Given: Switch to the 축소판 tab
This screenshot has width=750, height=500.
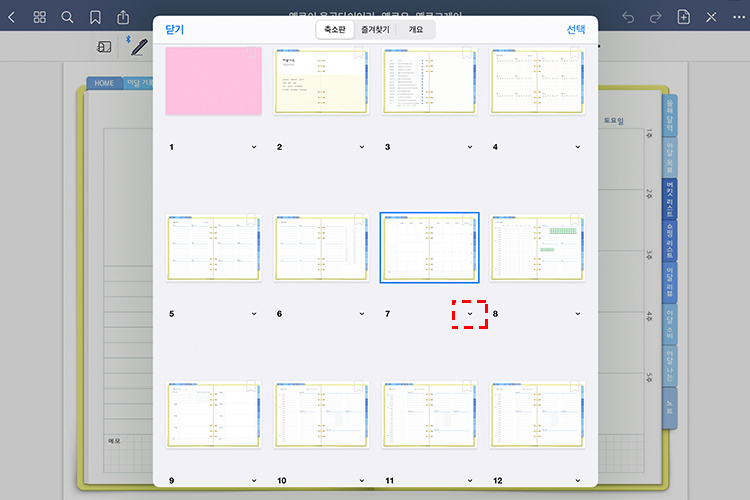Looking at the screenshot, I should 335,30.
